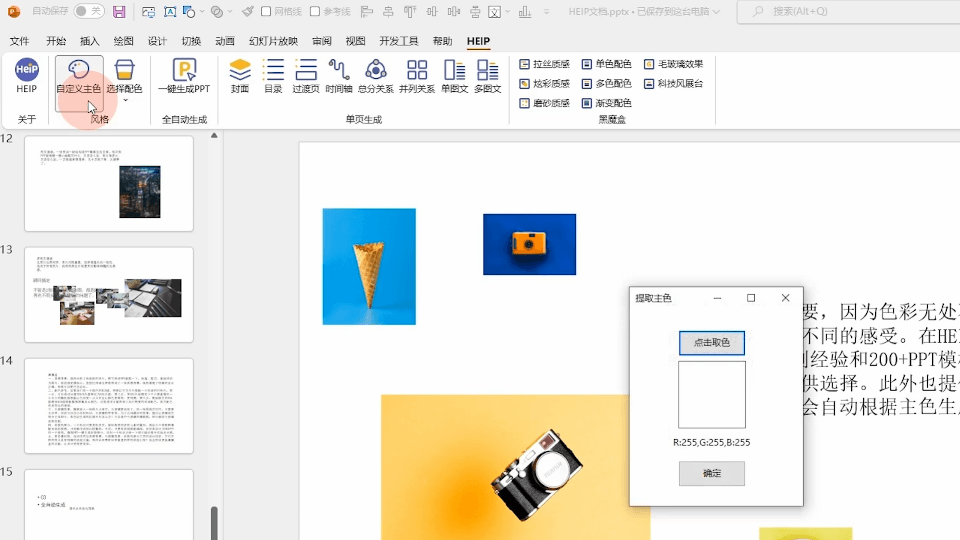The image size is (960, 540).
Task: Apply 多色配色 multi color scheme
Action: 606,83
